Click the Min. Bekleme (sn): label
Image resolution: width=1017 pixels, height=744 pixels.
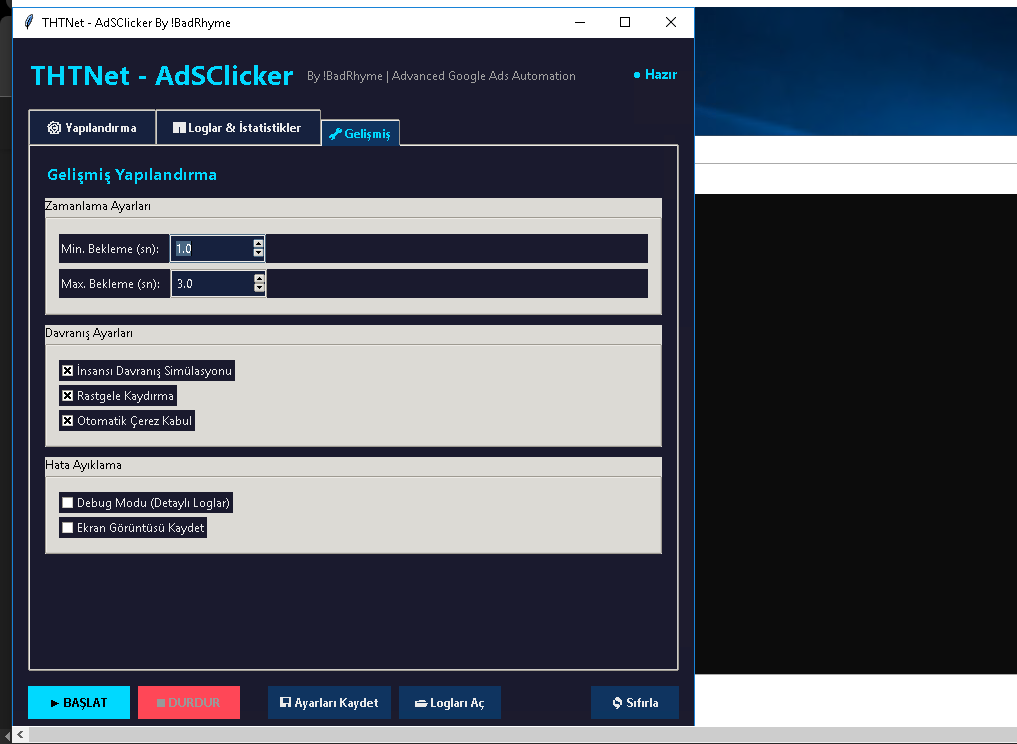coord(110,248)
